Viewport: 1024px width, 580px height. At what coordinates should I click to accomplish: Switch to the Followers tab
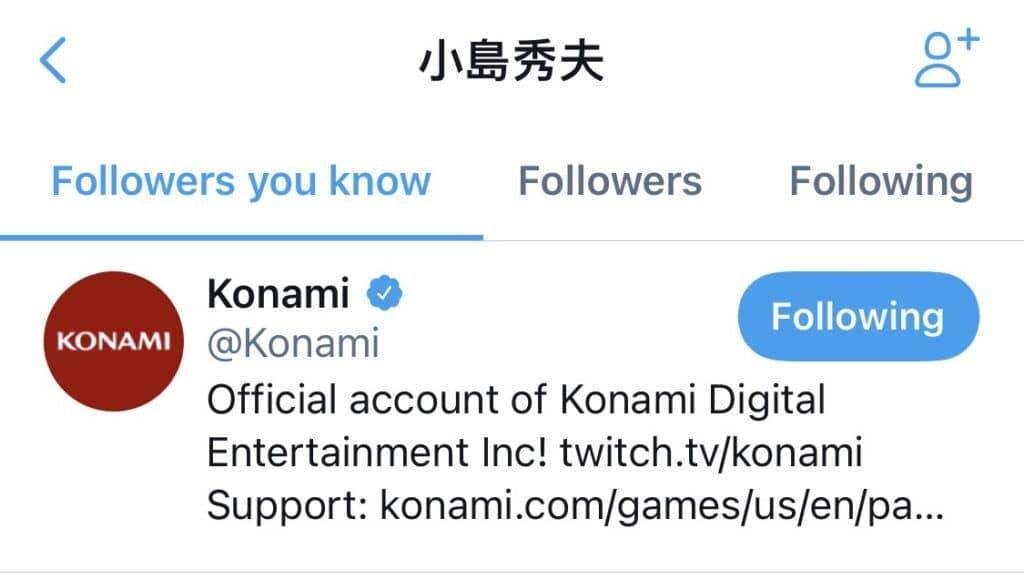point(610,181)
